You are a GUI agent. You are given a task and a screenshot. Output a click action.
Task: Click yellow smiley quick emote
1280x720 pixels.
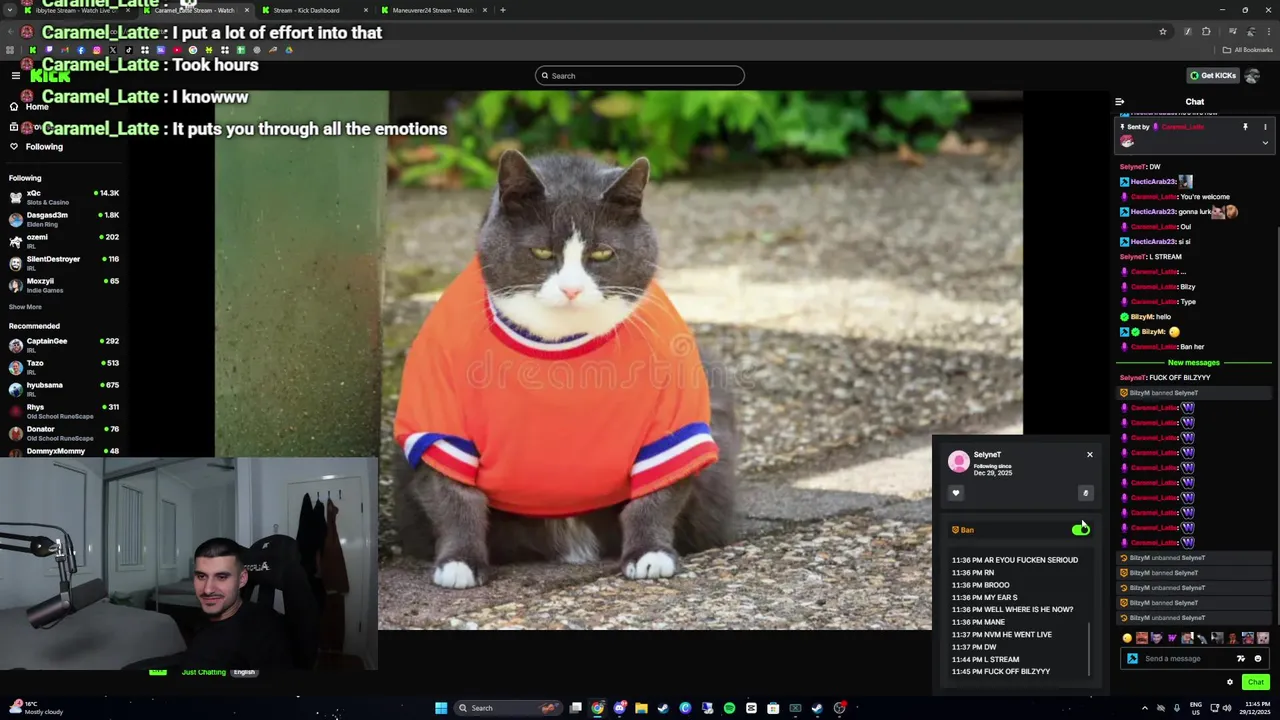pos(1127,638)
